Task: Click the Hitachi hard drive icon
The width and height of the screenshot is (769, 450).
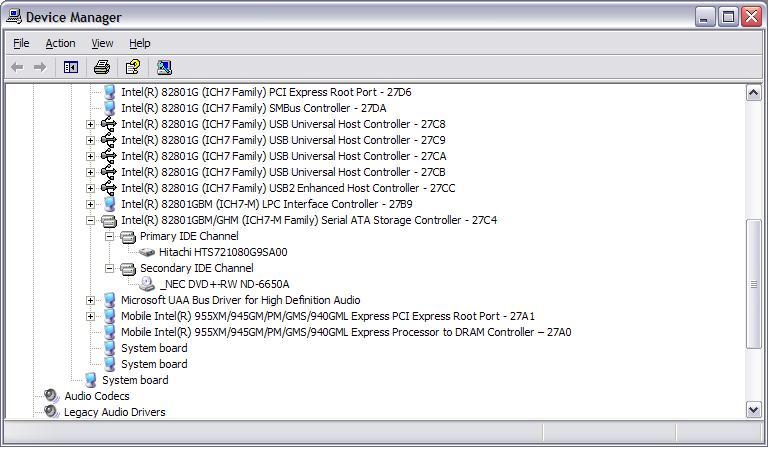Action: pyautogui.click(x=147, y=252)
